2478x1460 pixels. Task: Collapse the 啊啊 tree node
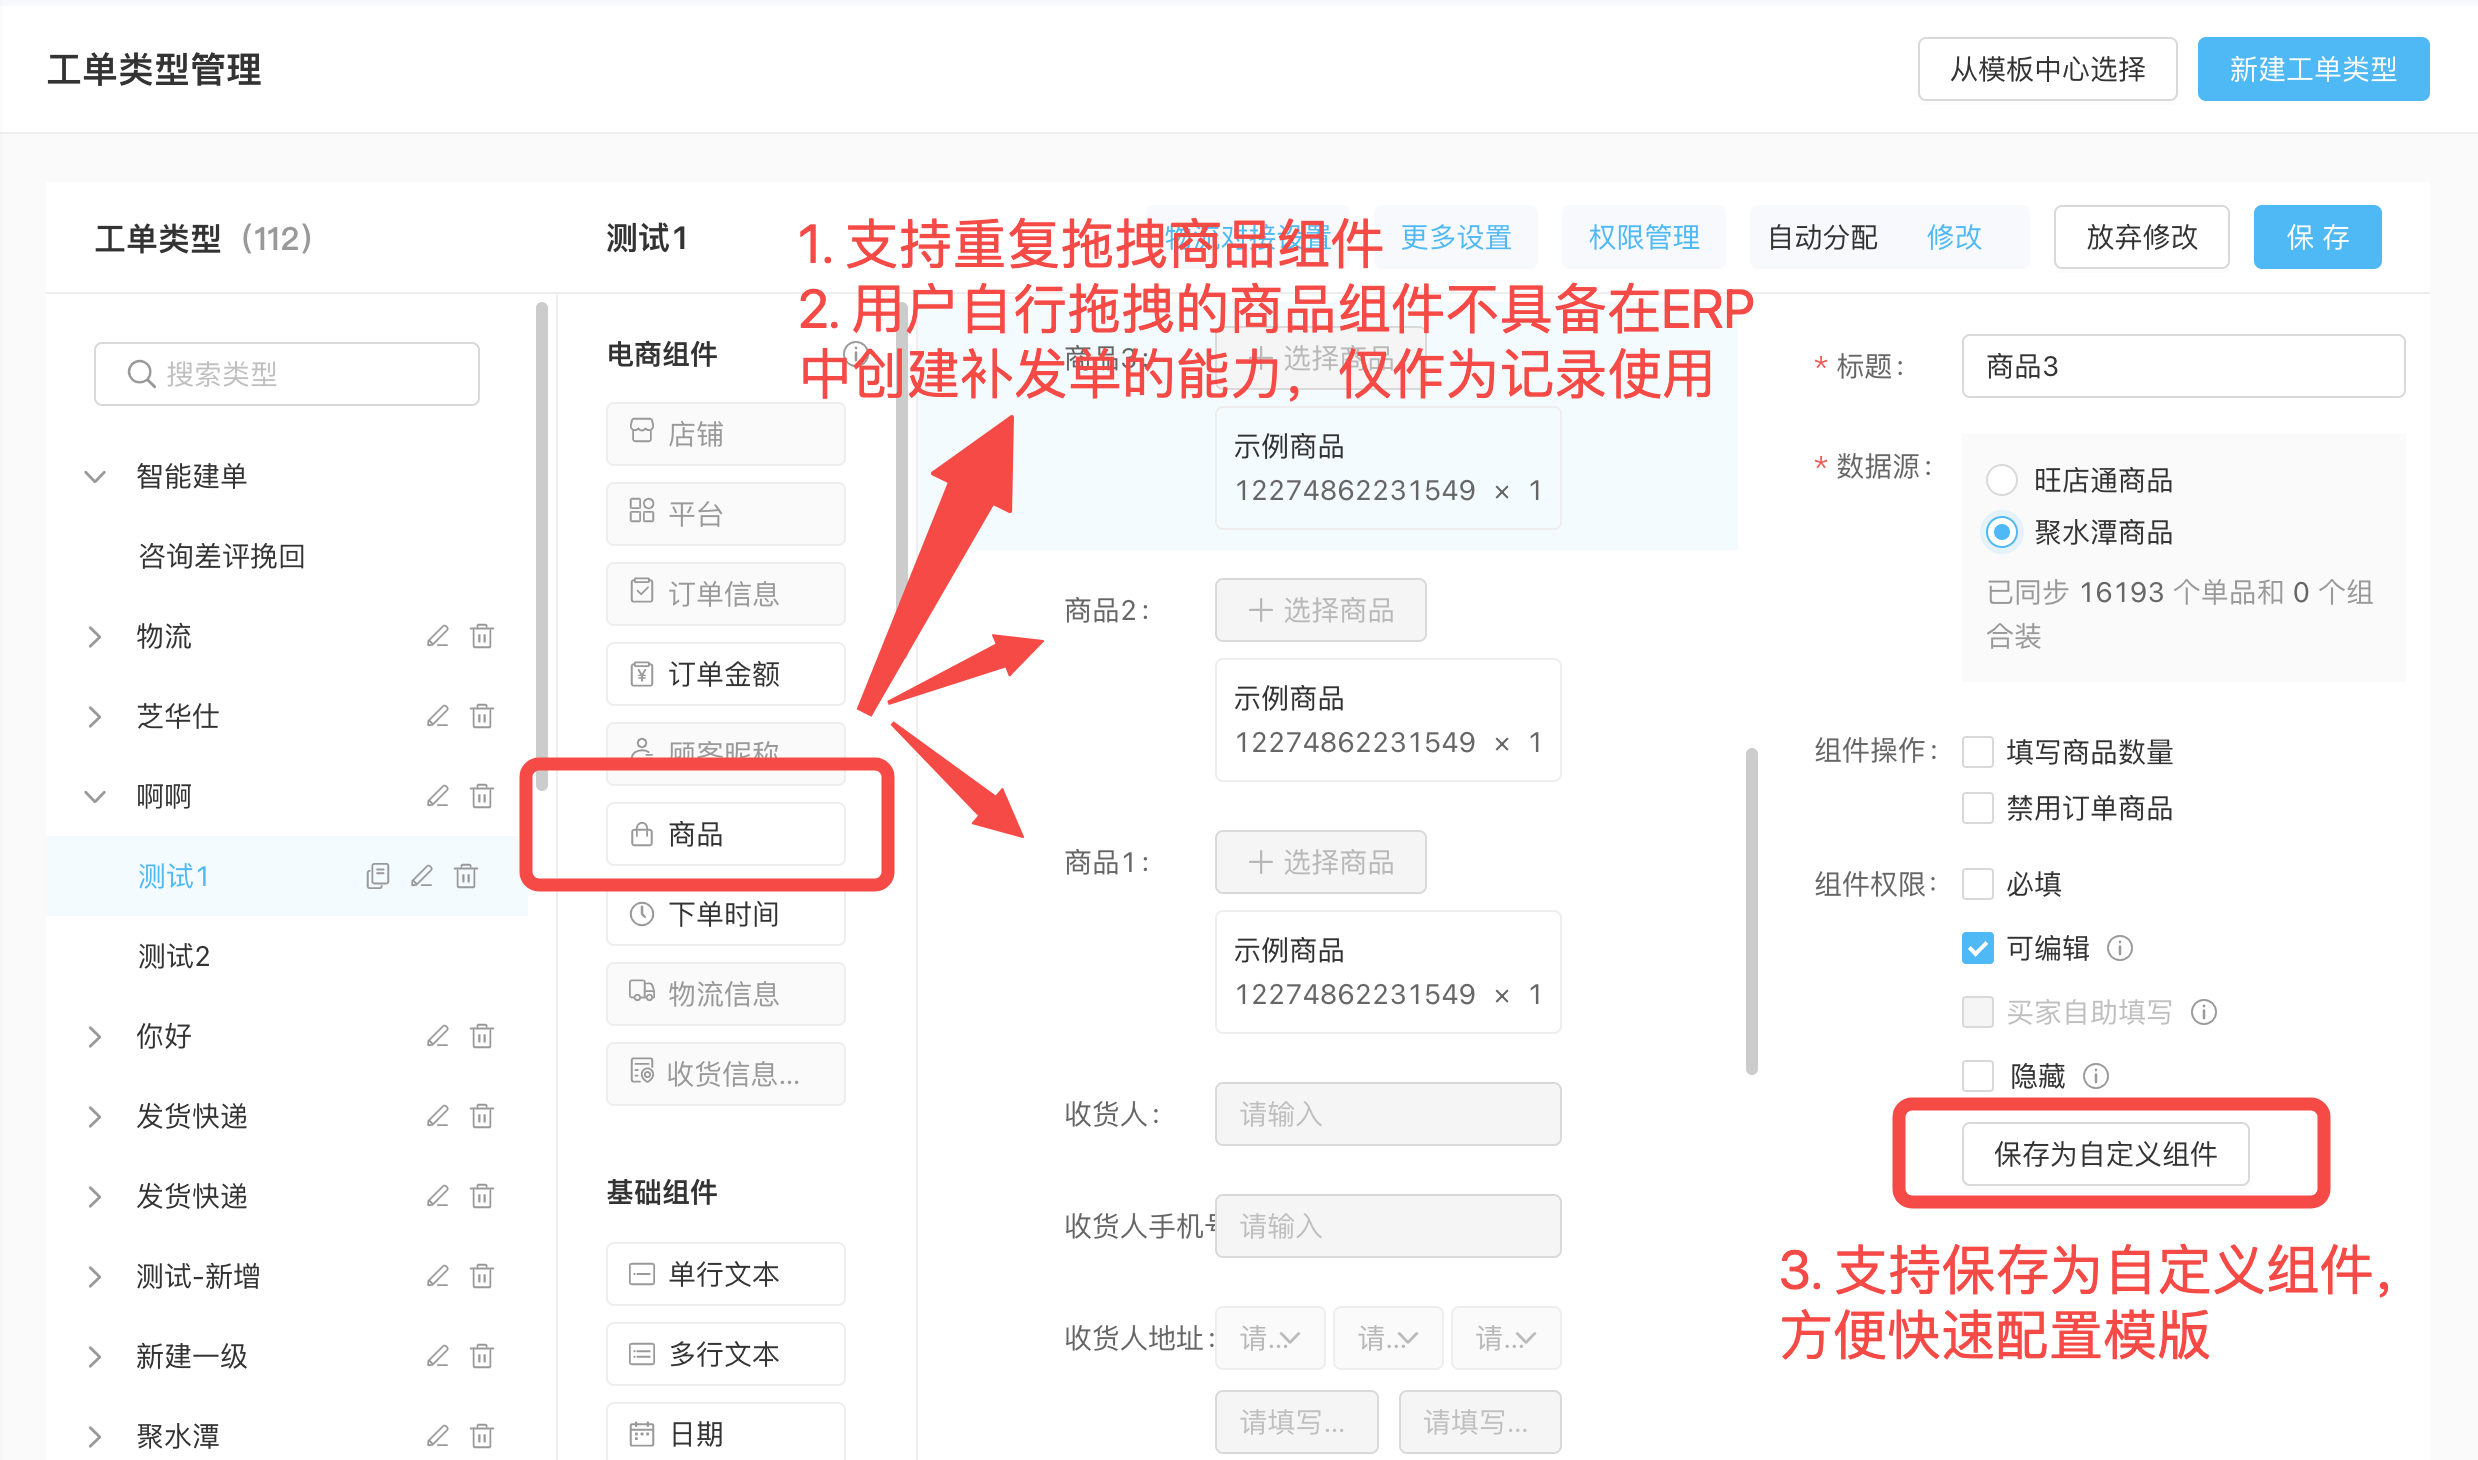[95, 796]
